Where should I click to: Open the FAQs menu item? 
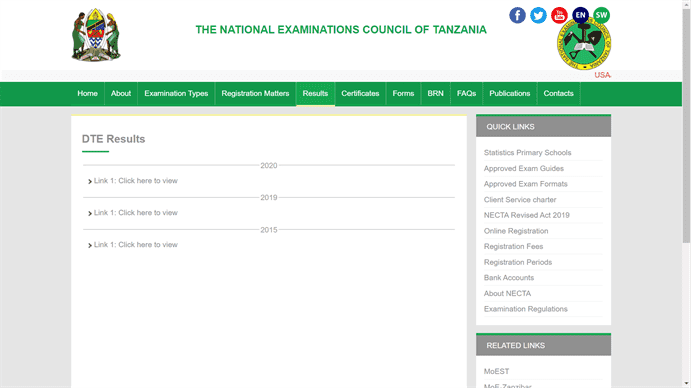pyautogui.click(x=466, y=93)
